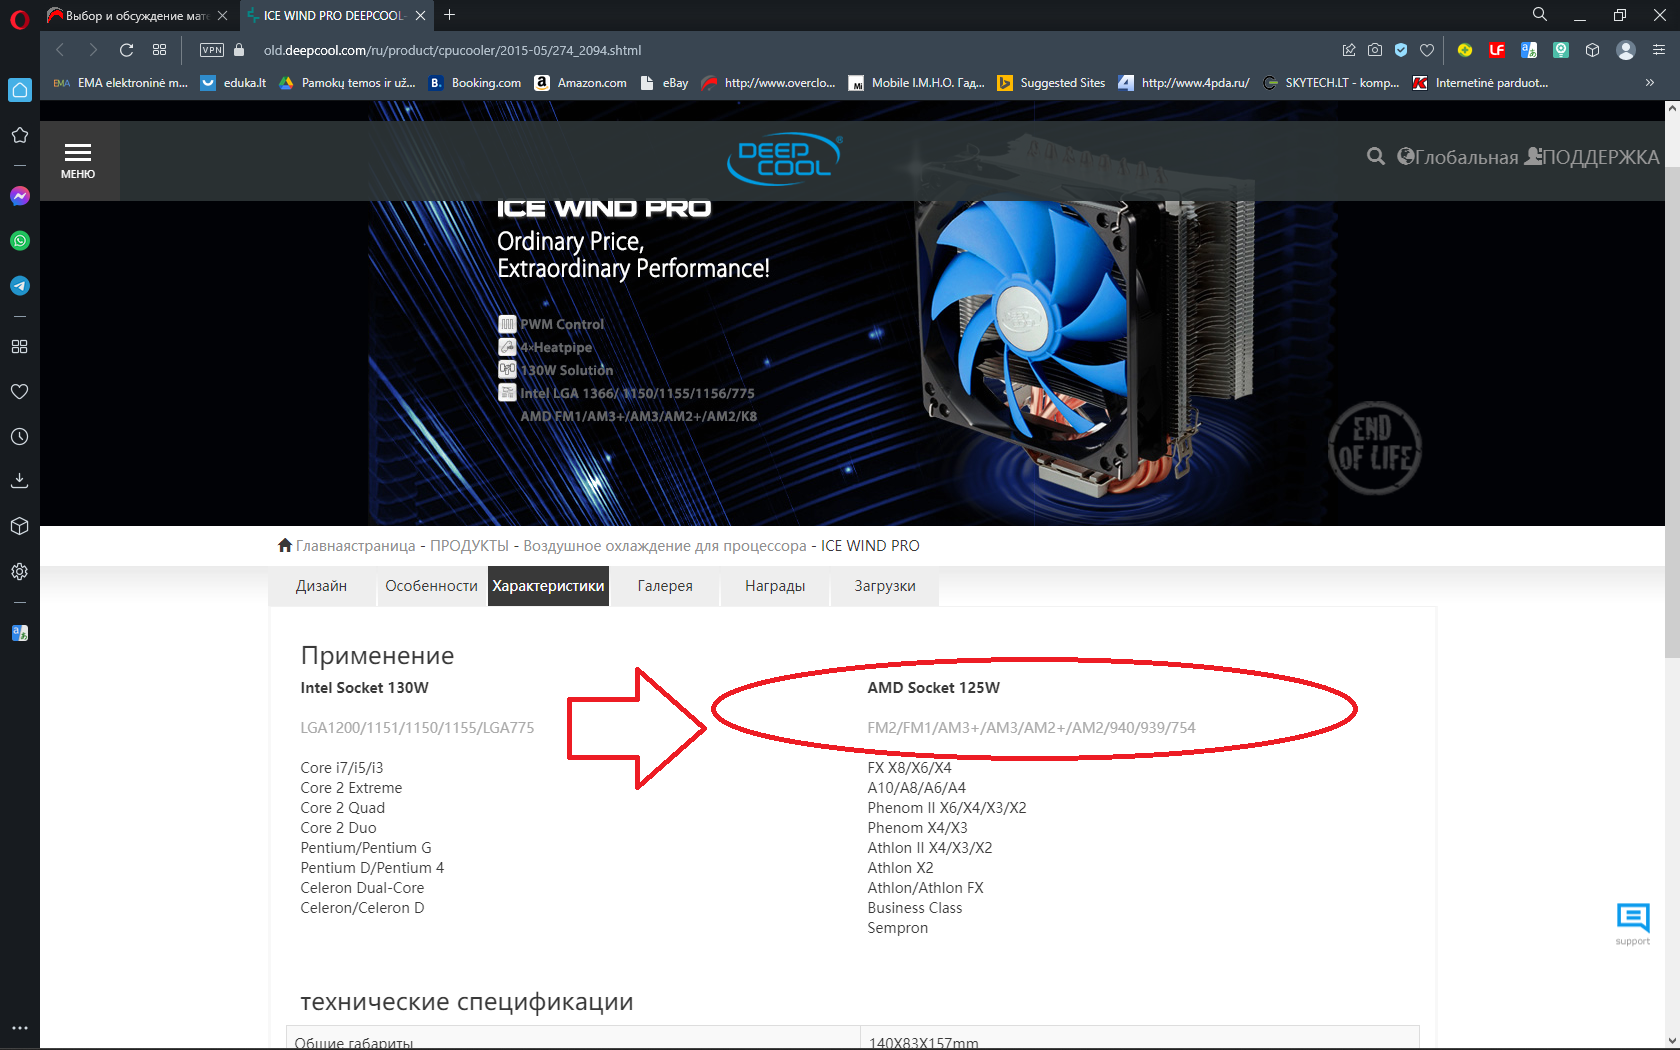Toggle the VPN badge in address bar

coord(212,50)
